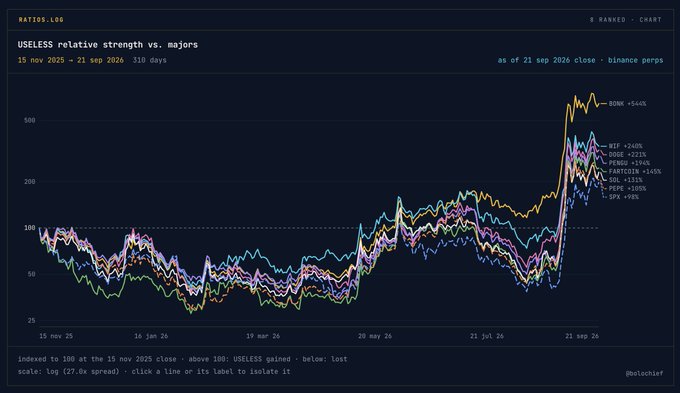Isolate the BONK +544% line label
The width and height of the screenshot is (680, 393).
click(x=627, y=104)
